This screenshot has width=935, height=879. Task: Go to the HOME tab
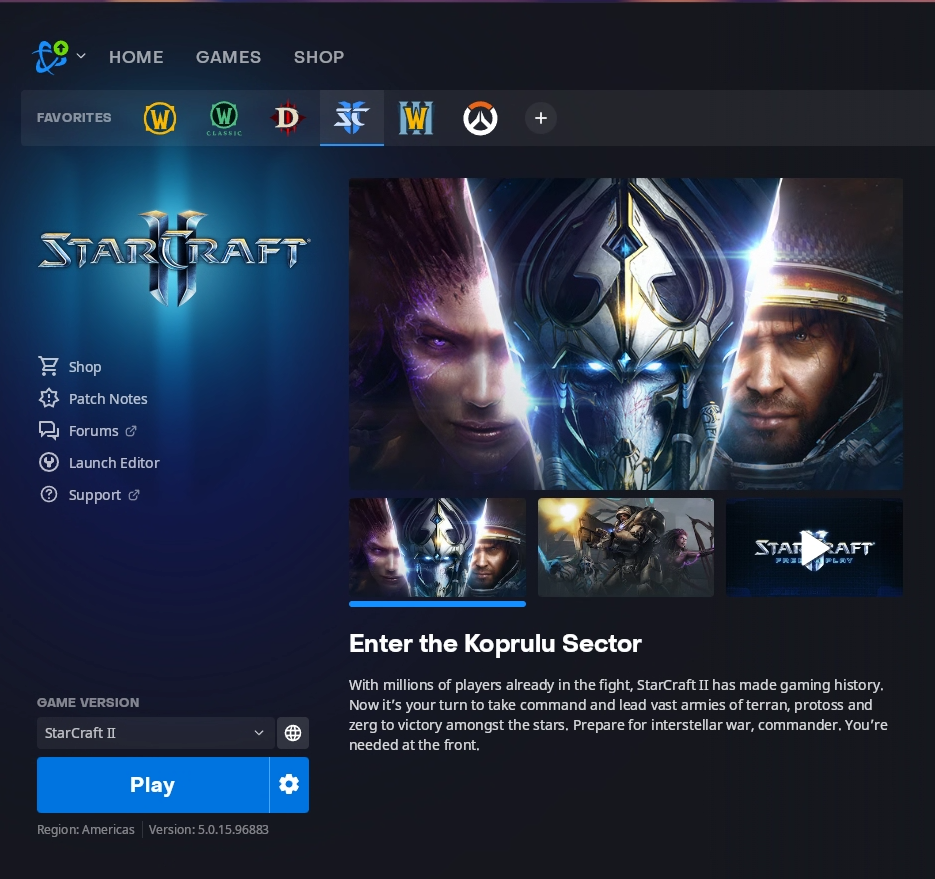pos(136,57)
